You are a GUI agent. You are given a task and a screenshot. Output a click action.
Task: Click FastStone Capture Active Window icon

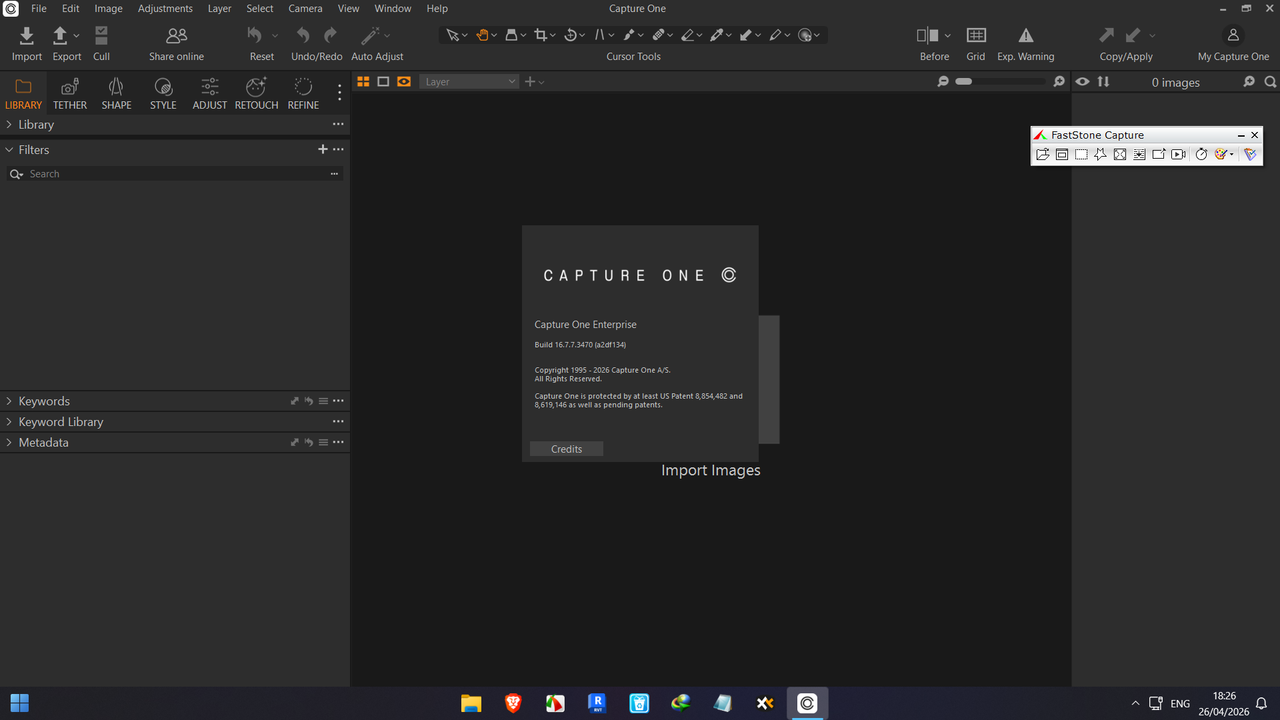pos(1062,154)
